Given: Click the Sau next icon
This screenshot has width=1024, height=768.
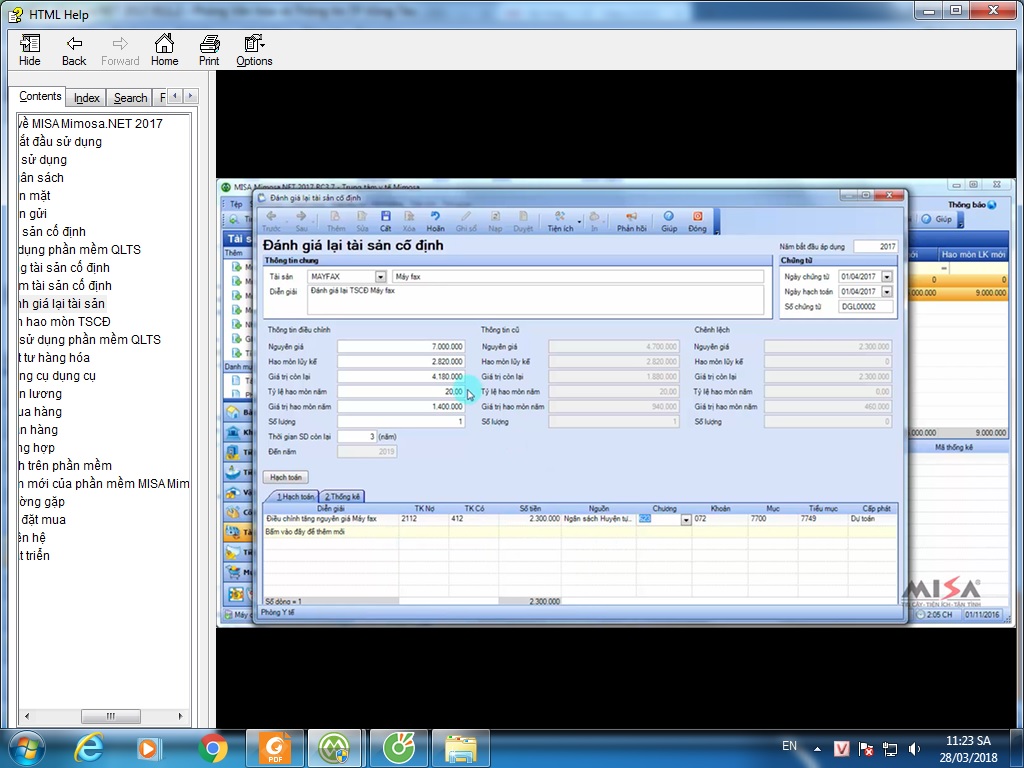Looking at the screenshot, I should click(301, 221).
